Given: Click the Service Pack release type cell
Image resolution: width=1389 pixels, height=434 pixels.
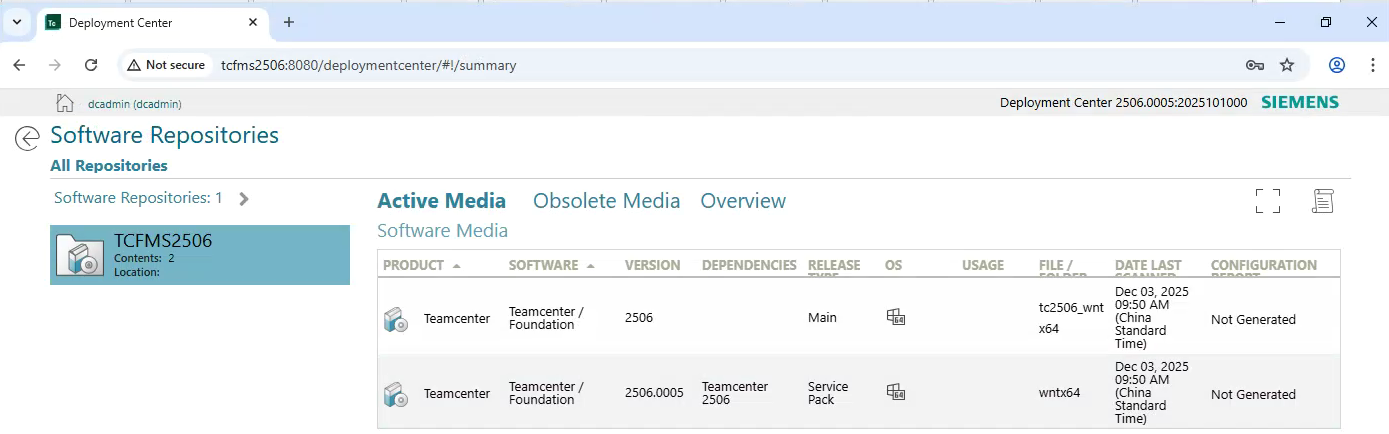Looking at the screenshot, I should coord(828,393).
